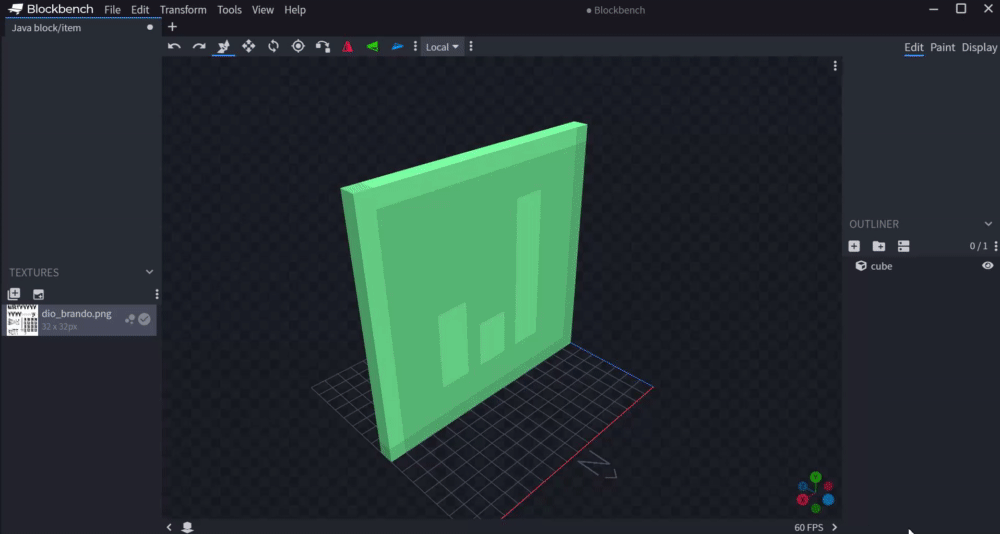Image resolution: width=1000 pixels, height=534 pixels.
Task: Click the unsaved dot on Java block/item tab
Action: [x=150, y=27]
